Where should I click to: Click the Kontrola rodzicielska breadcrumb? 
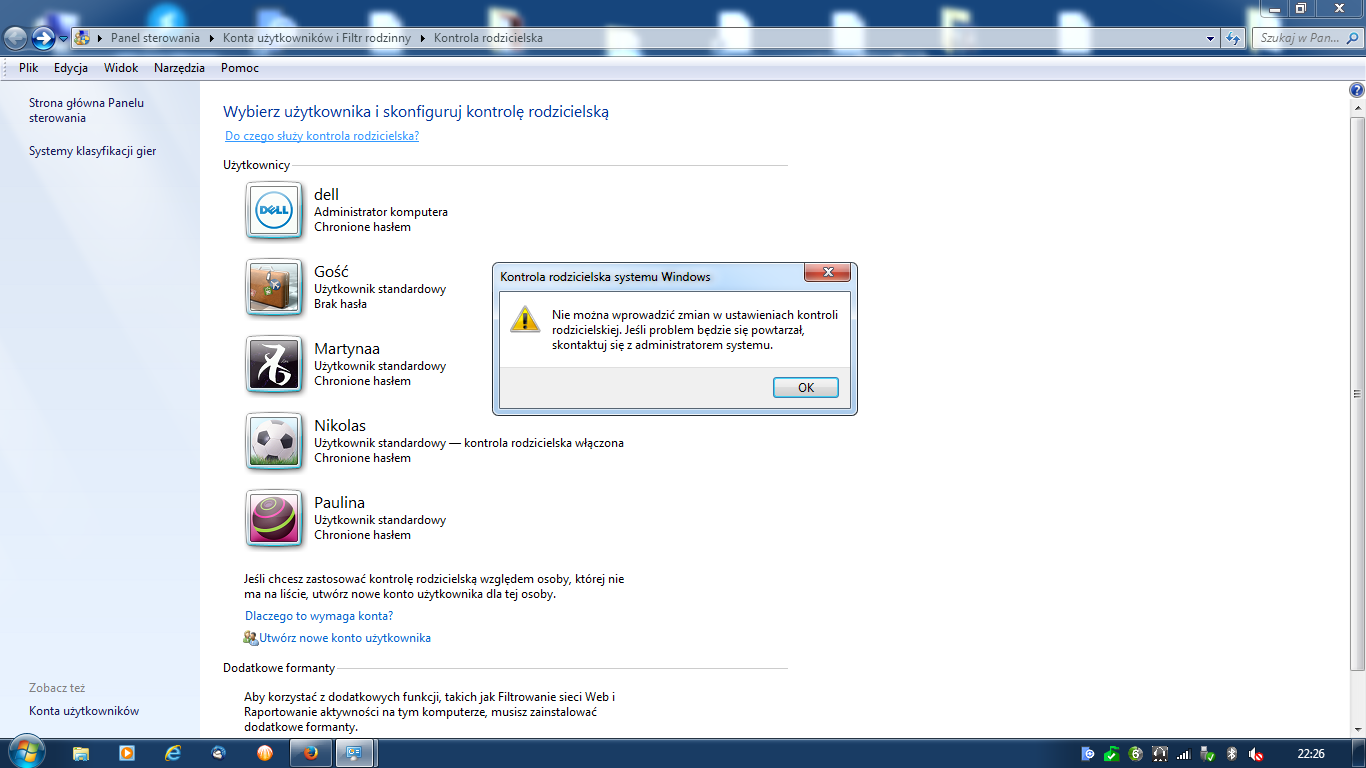(x=488, y=38)
